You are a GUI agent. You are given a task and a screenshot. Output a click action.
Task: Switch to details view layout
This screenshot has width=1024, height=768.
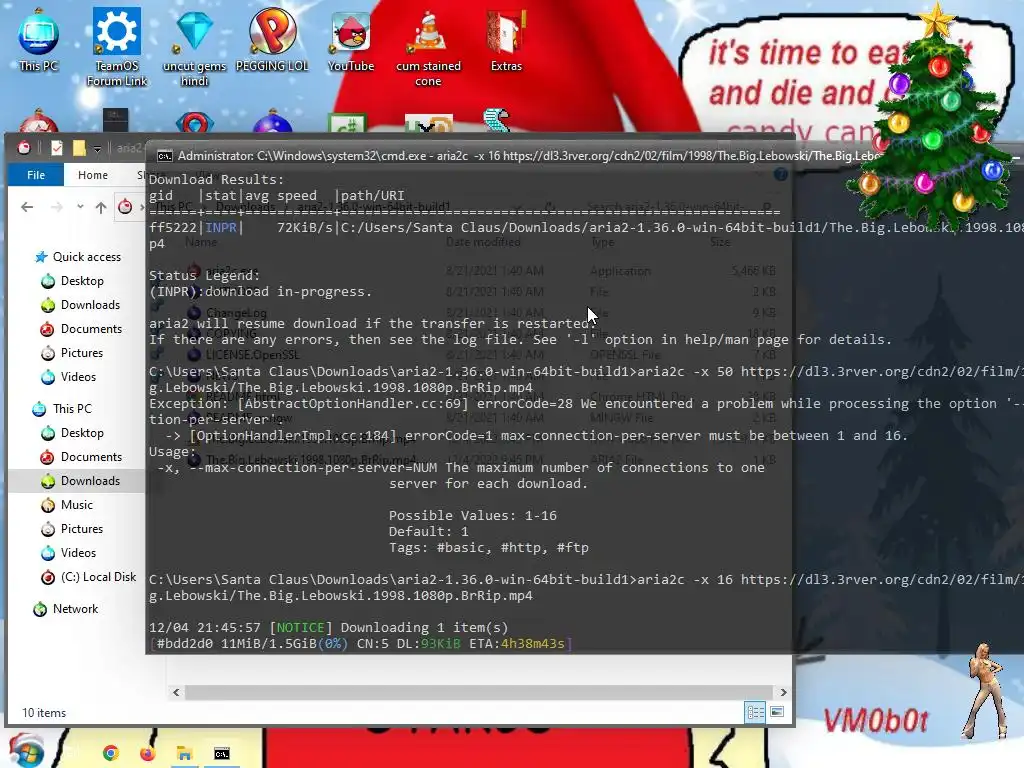pos(756,712)
